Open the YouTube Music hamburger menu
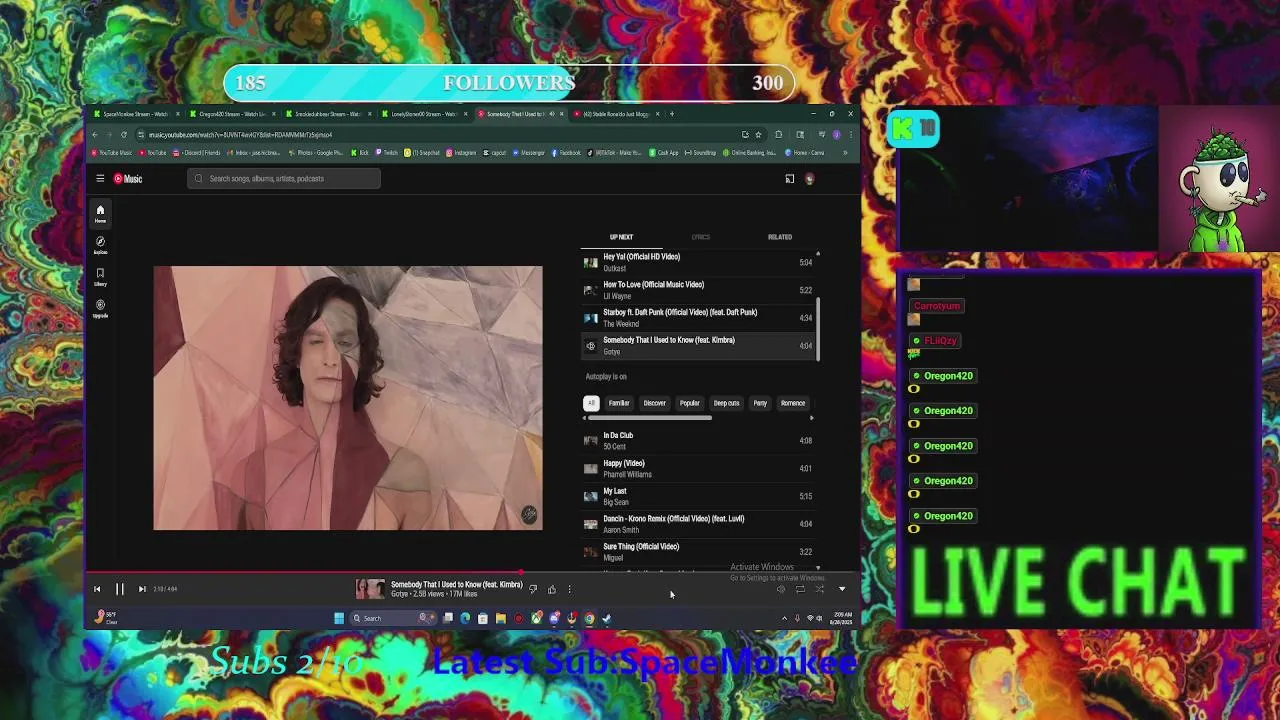This screenshot has height=720, width=1280. (100, 179)
